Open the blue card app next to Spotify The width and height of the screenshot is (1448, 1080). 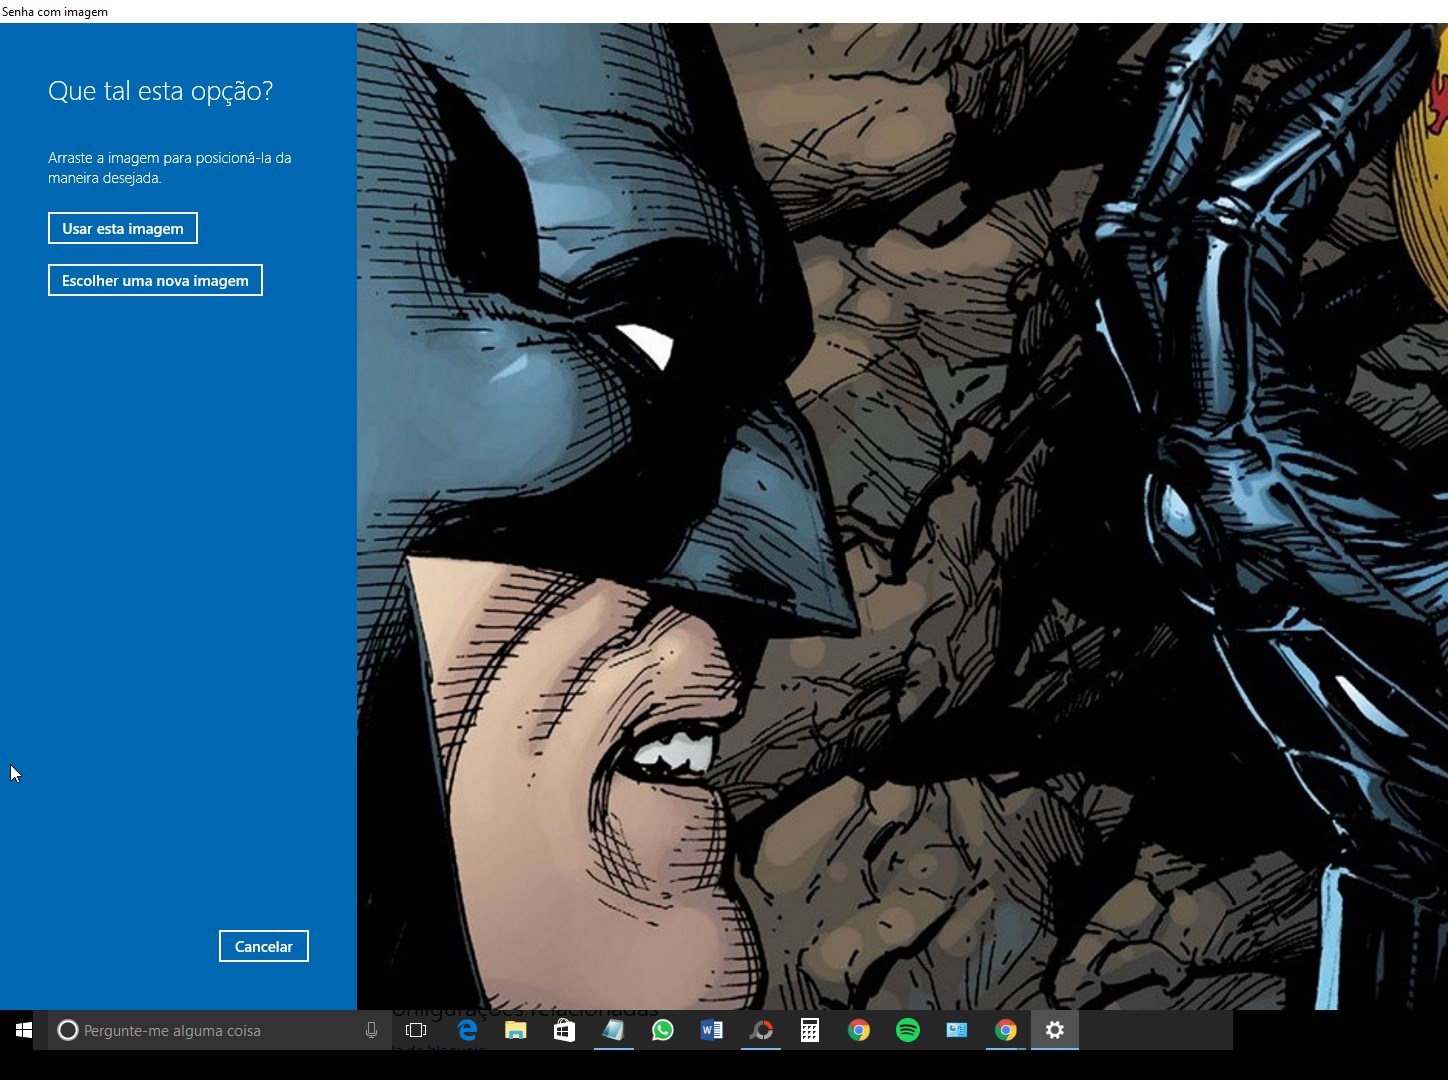[957, 1030]
